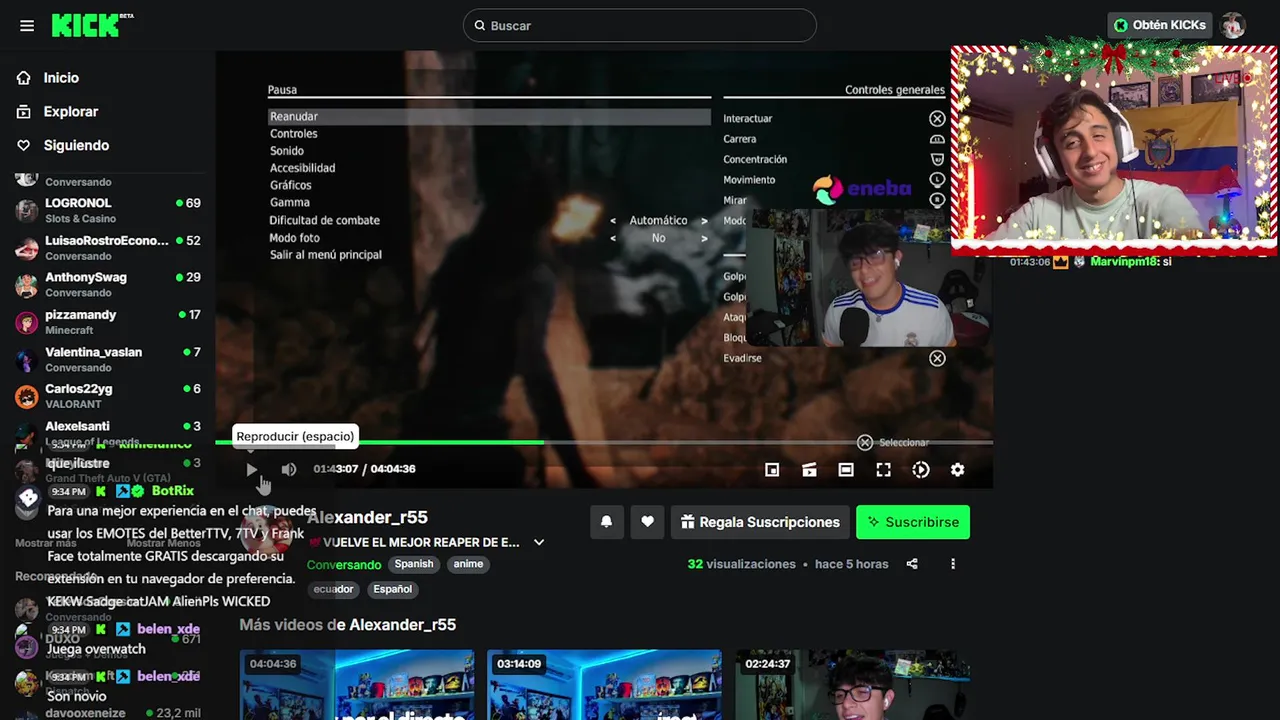Follow the channel with heart button

(647, 522)
